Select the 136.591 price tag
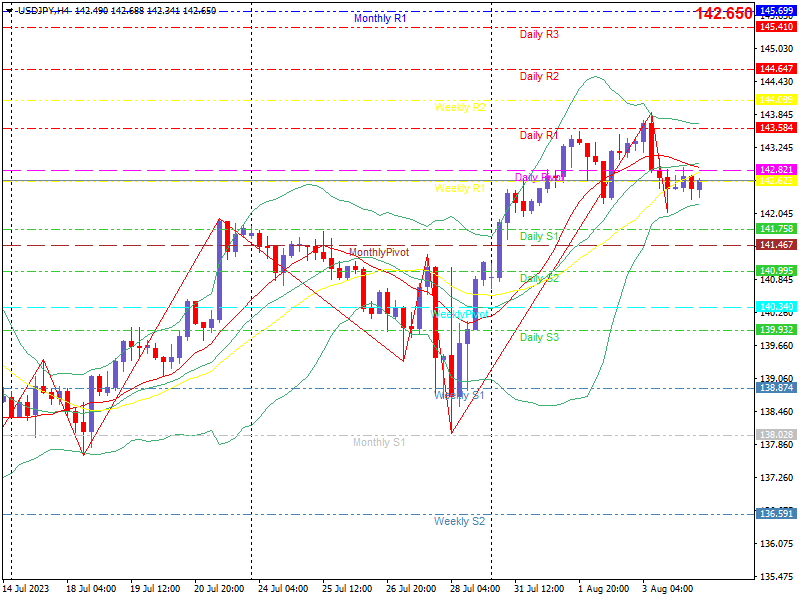Viewport: 800px width, 600px height. point(777,514)
